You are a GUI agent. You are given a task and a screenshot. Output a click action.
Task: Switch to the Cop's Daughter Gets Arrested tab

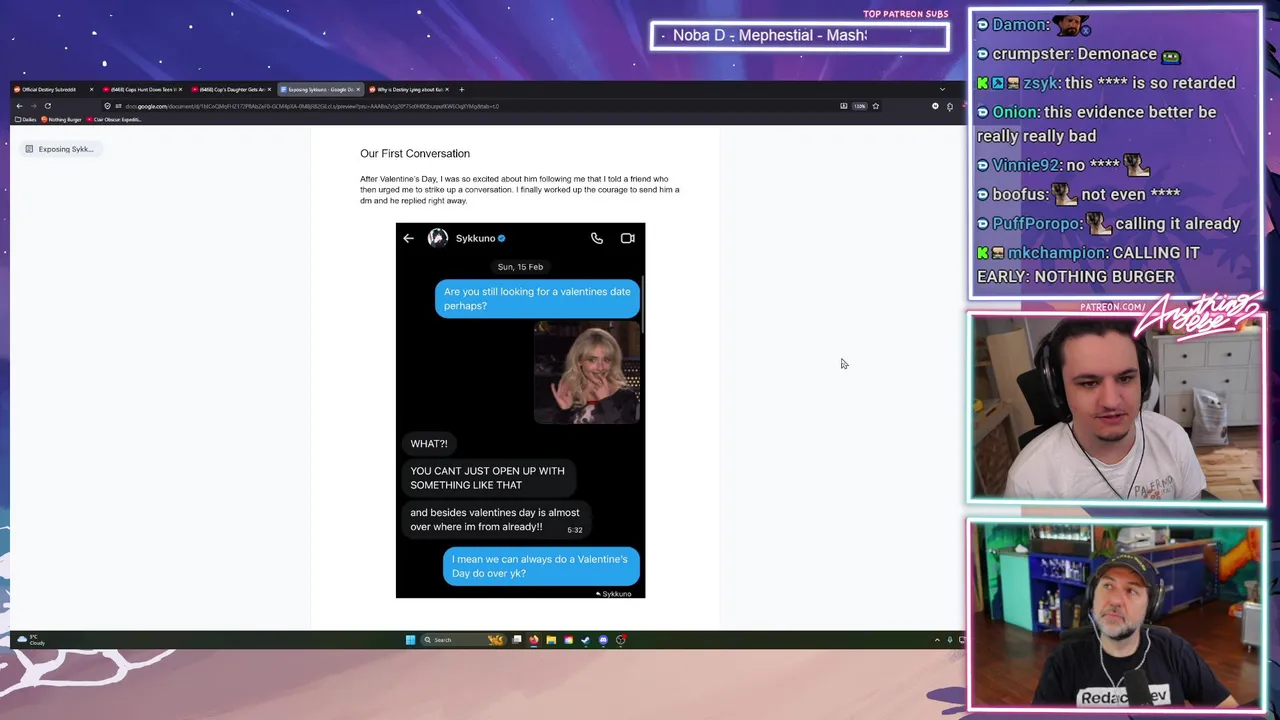coord(230,89)
